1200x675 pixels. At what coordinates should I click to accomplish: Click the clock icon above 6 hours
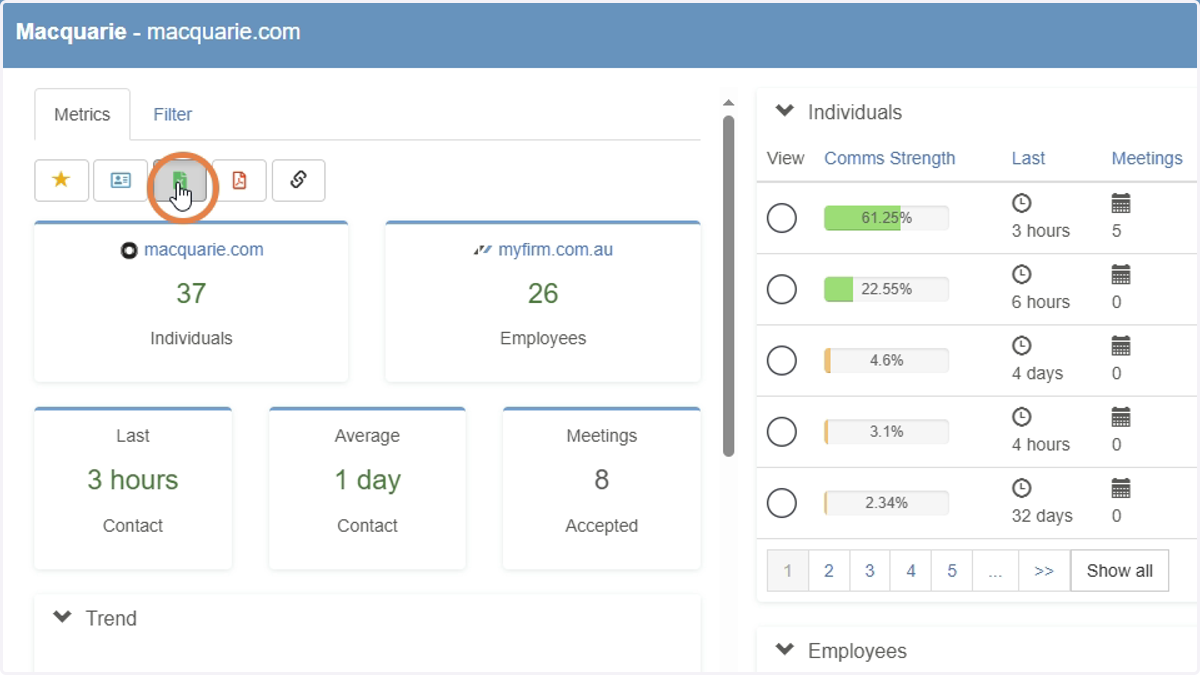pos(1021,275)
